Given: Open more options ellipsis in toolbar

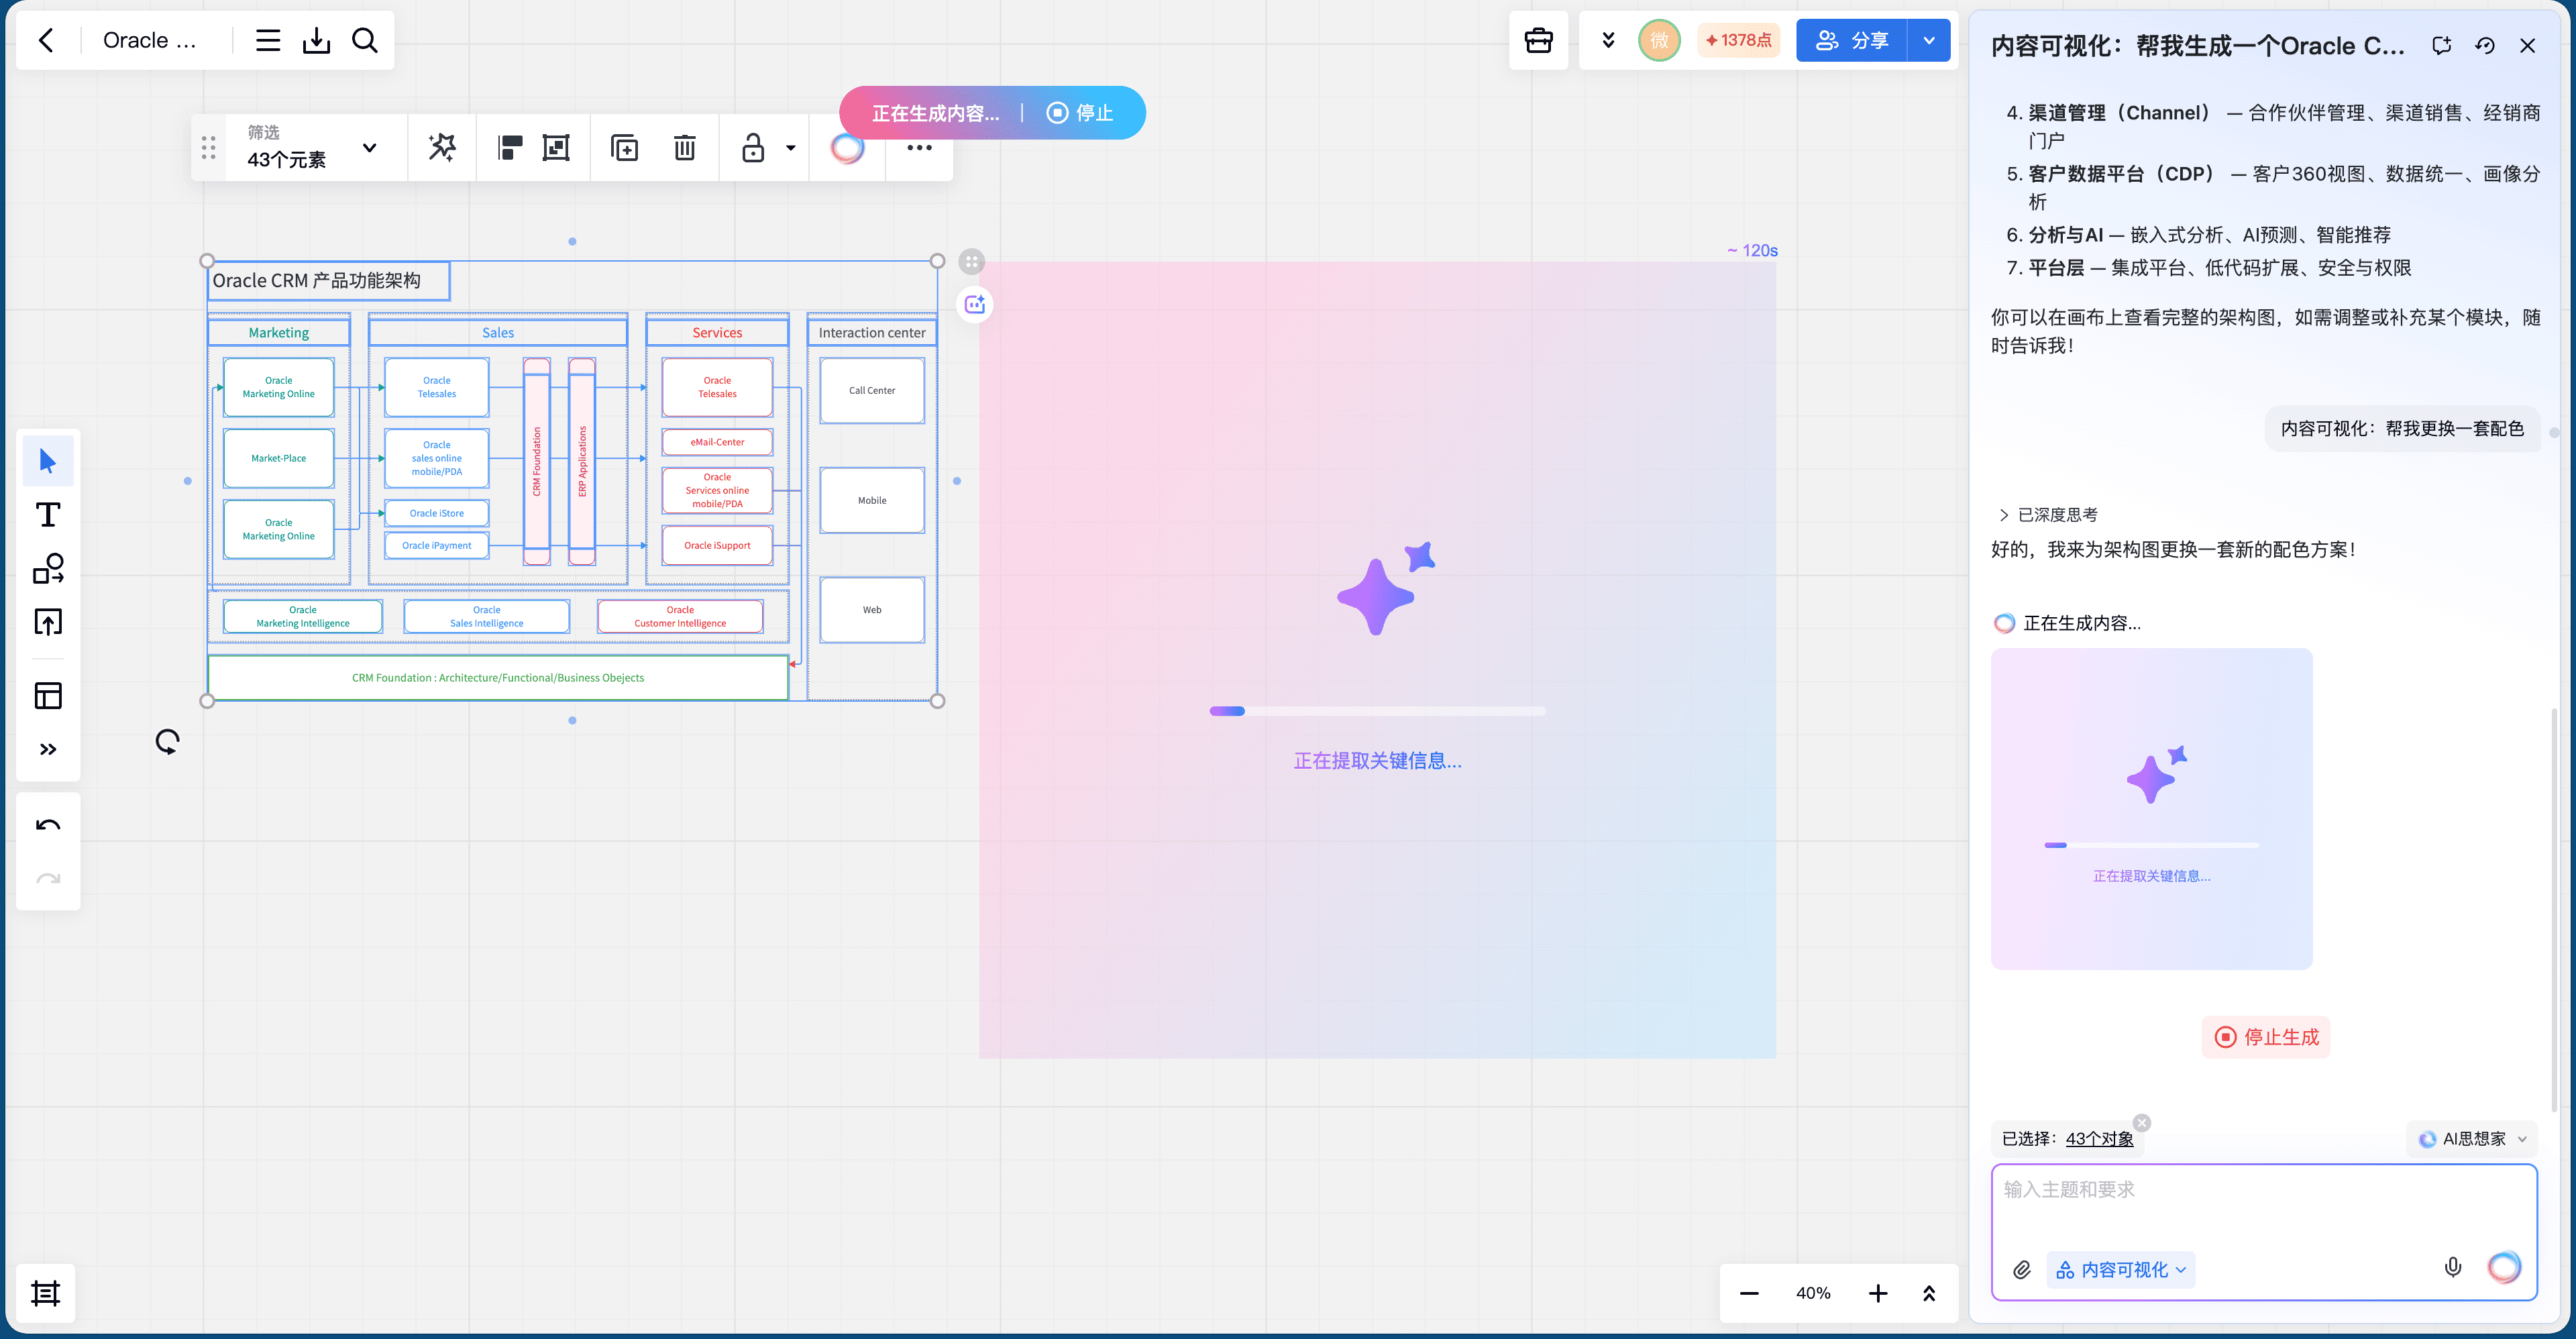Looking at the screenshot, I should tap(919, 148).
